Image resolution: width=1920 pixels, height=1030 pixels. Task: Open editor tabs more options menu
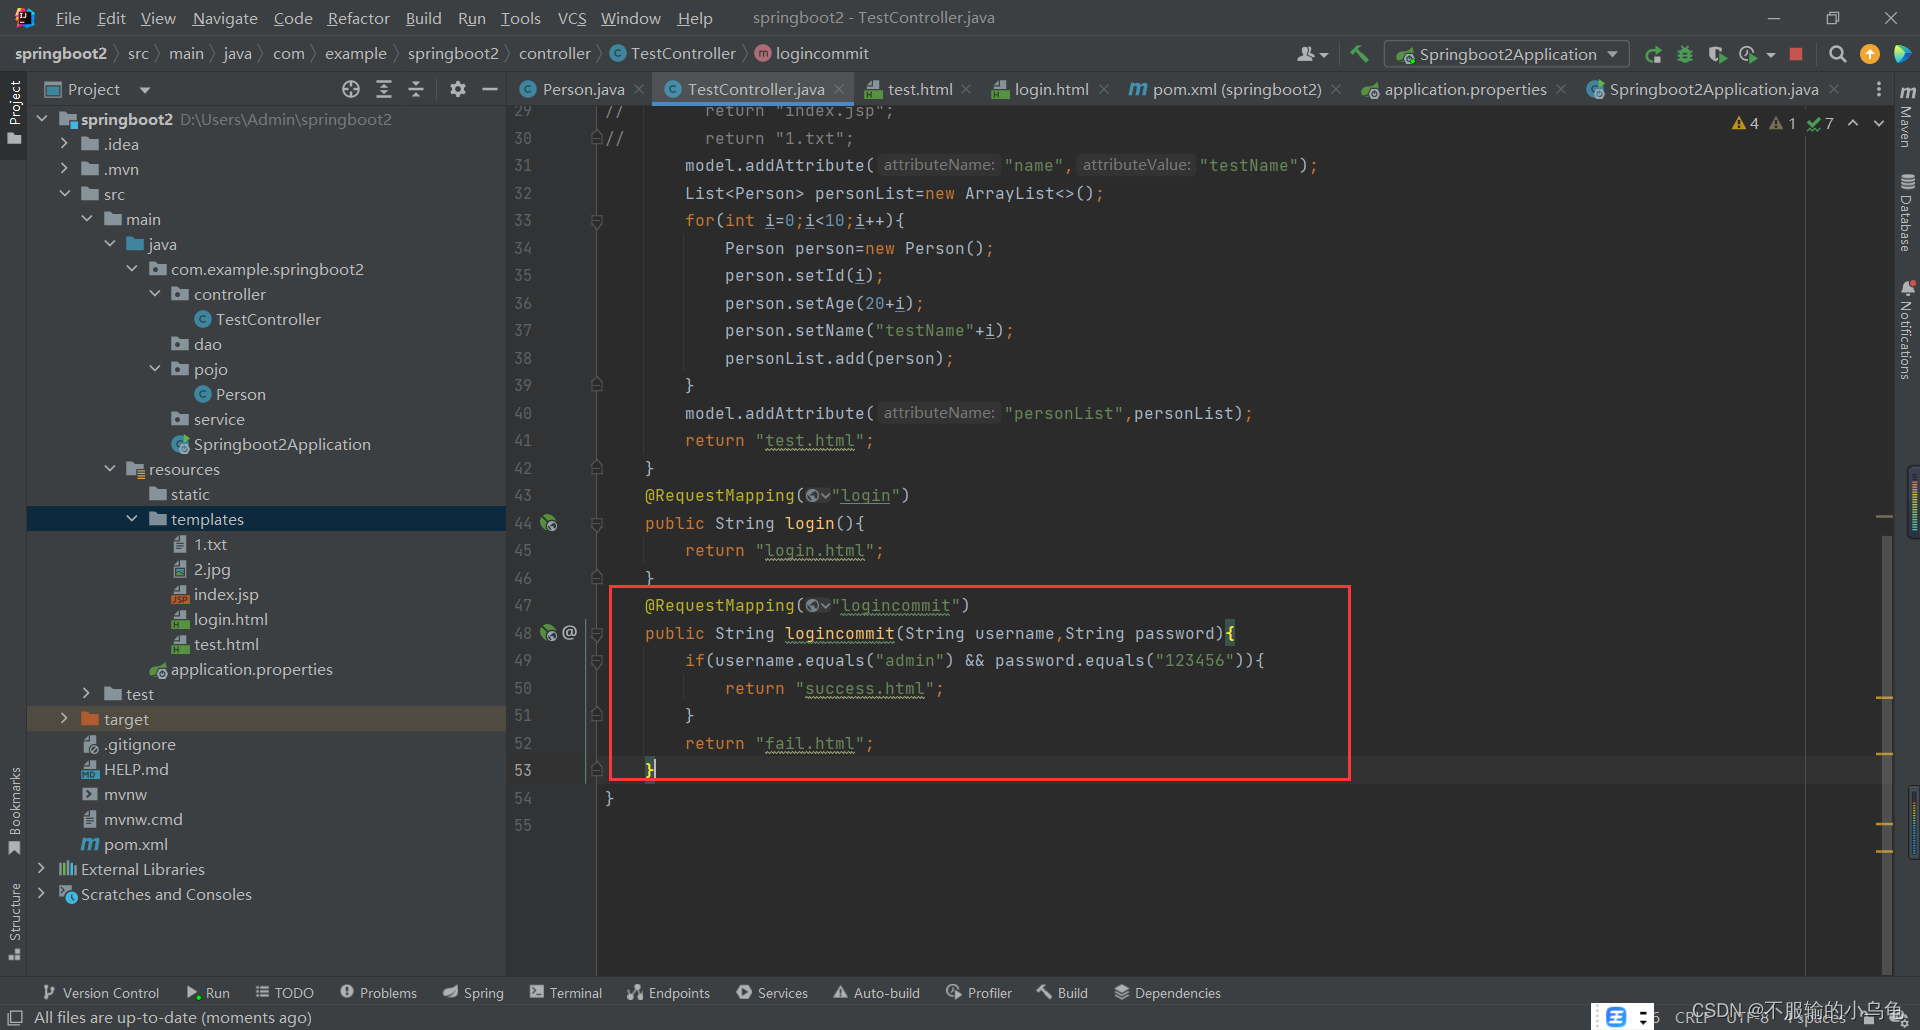1879,90
